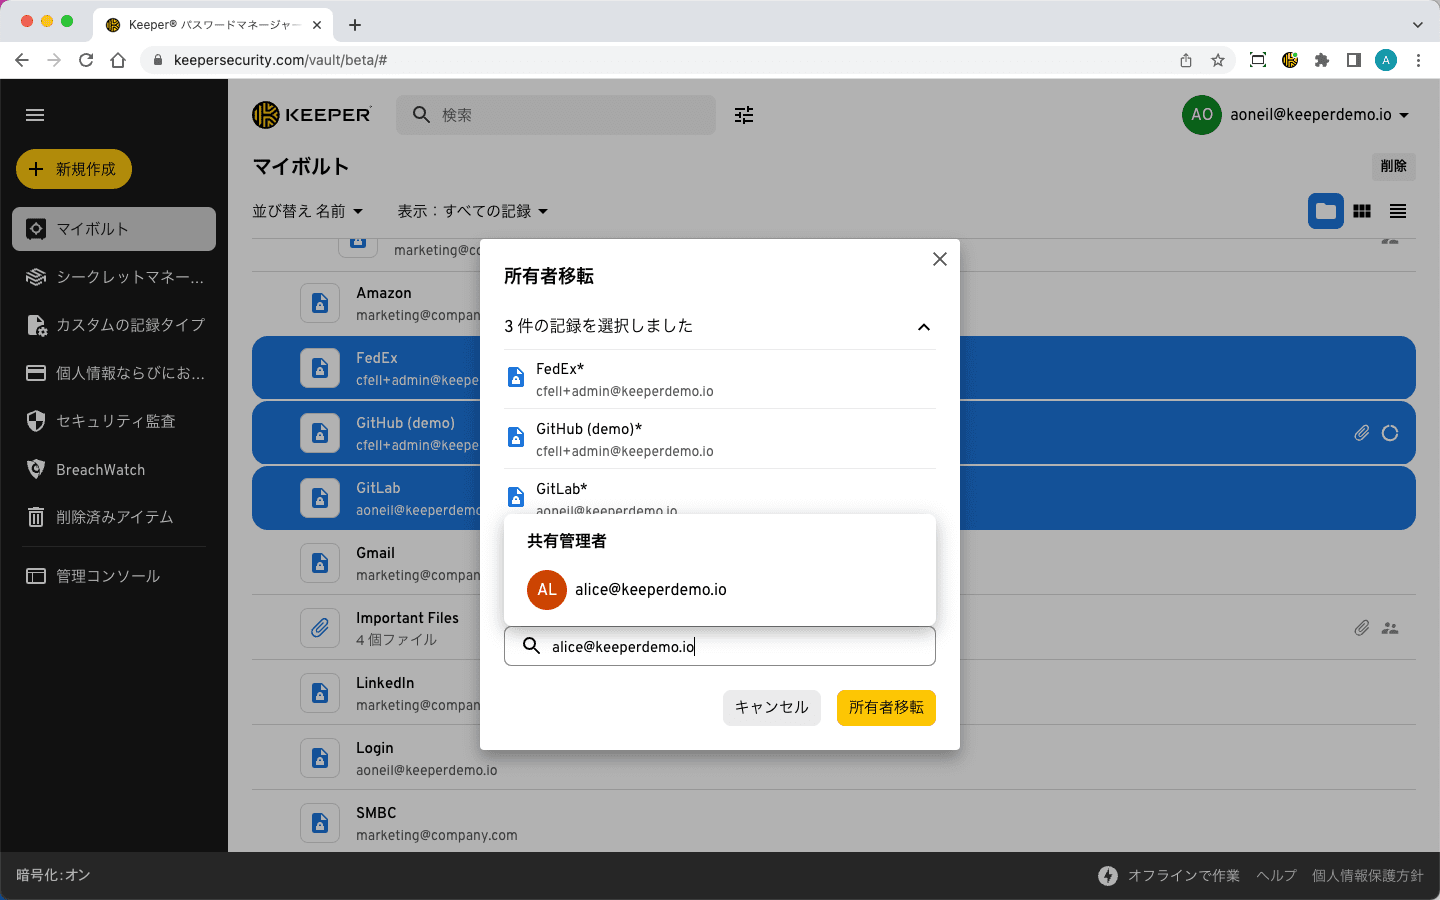This screenshot has width=1440, height=900.
Task: Go to Security Audit in sidebar
Action: pyautogui.click(x=115, y=421)
